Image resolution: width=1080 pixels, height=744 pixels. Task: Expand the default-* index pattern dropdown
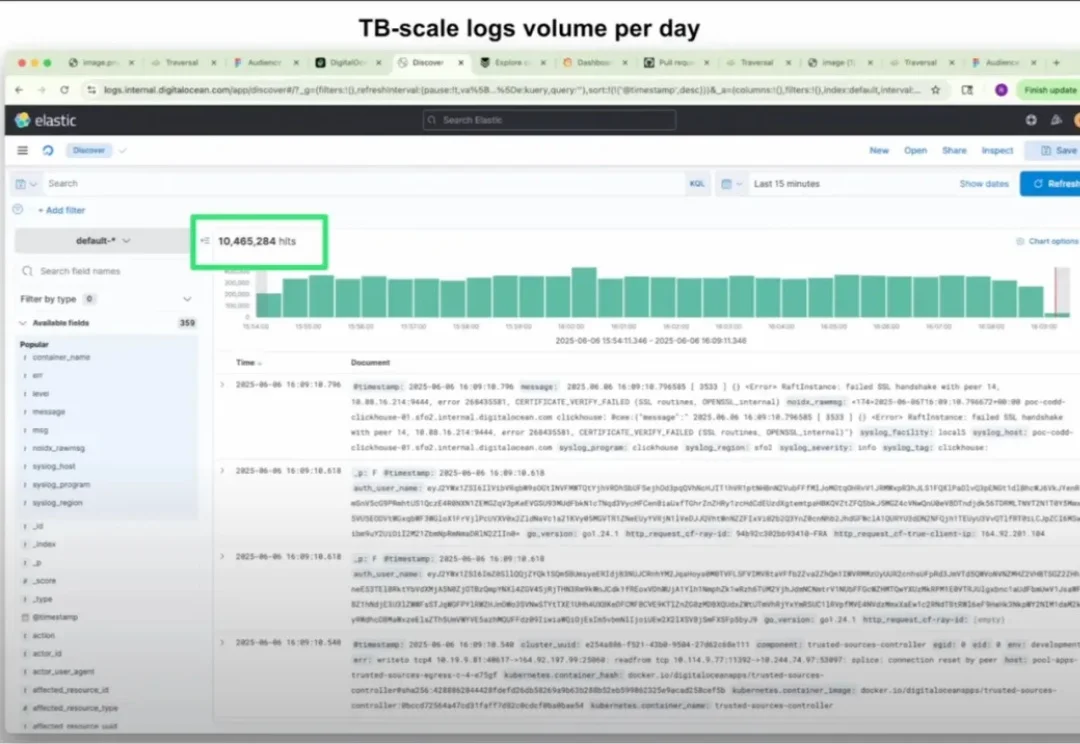point(105,241)
